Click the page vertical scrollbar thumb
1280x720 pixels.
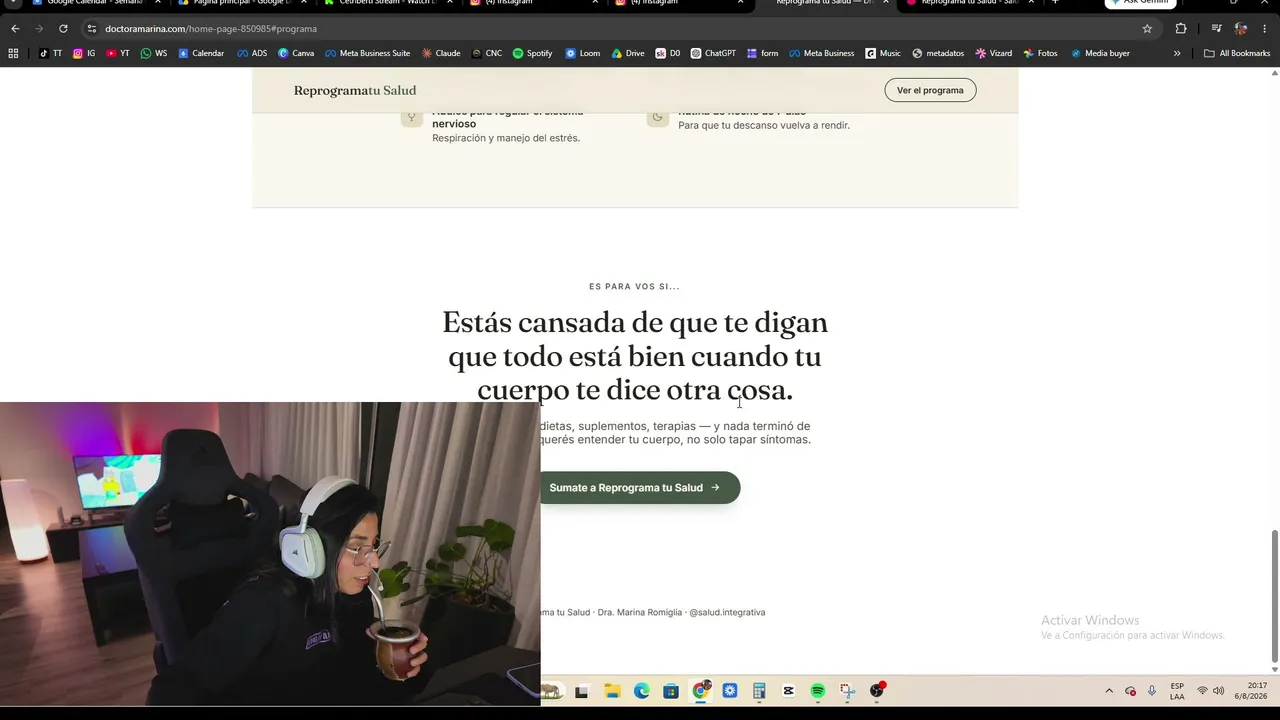1274,597
